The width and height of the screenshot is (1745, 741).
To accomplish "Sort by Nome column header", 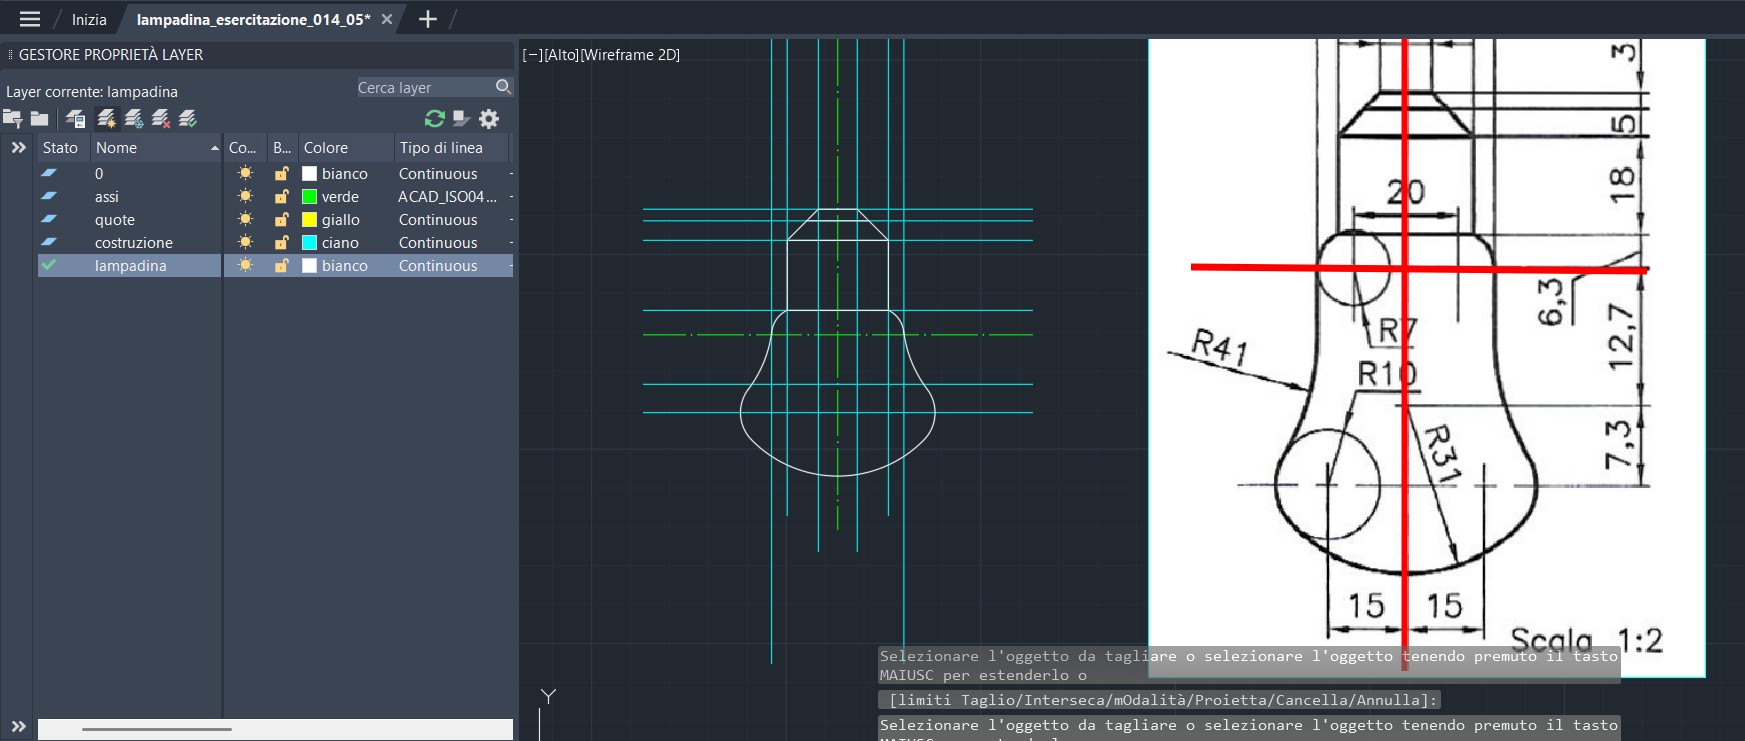I will click(156, 147).
